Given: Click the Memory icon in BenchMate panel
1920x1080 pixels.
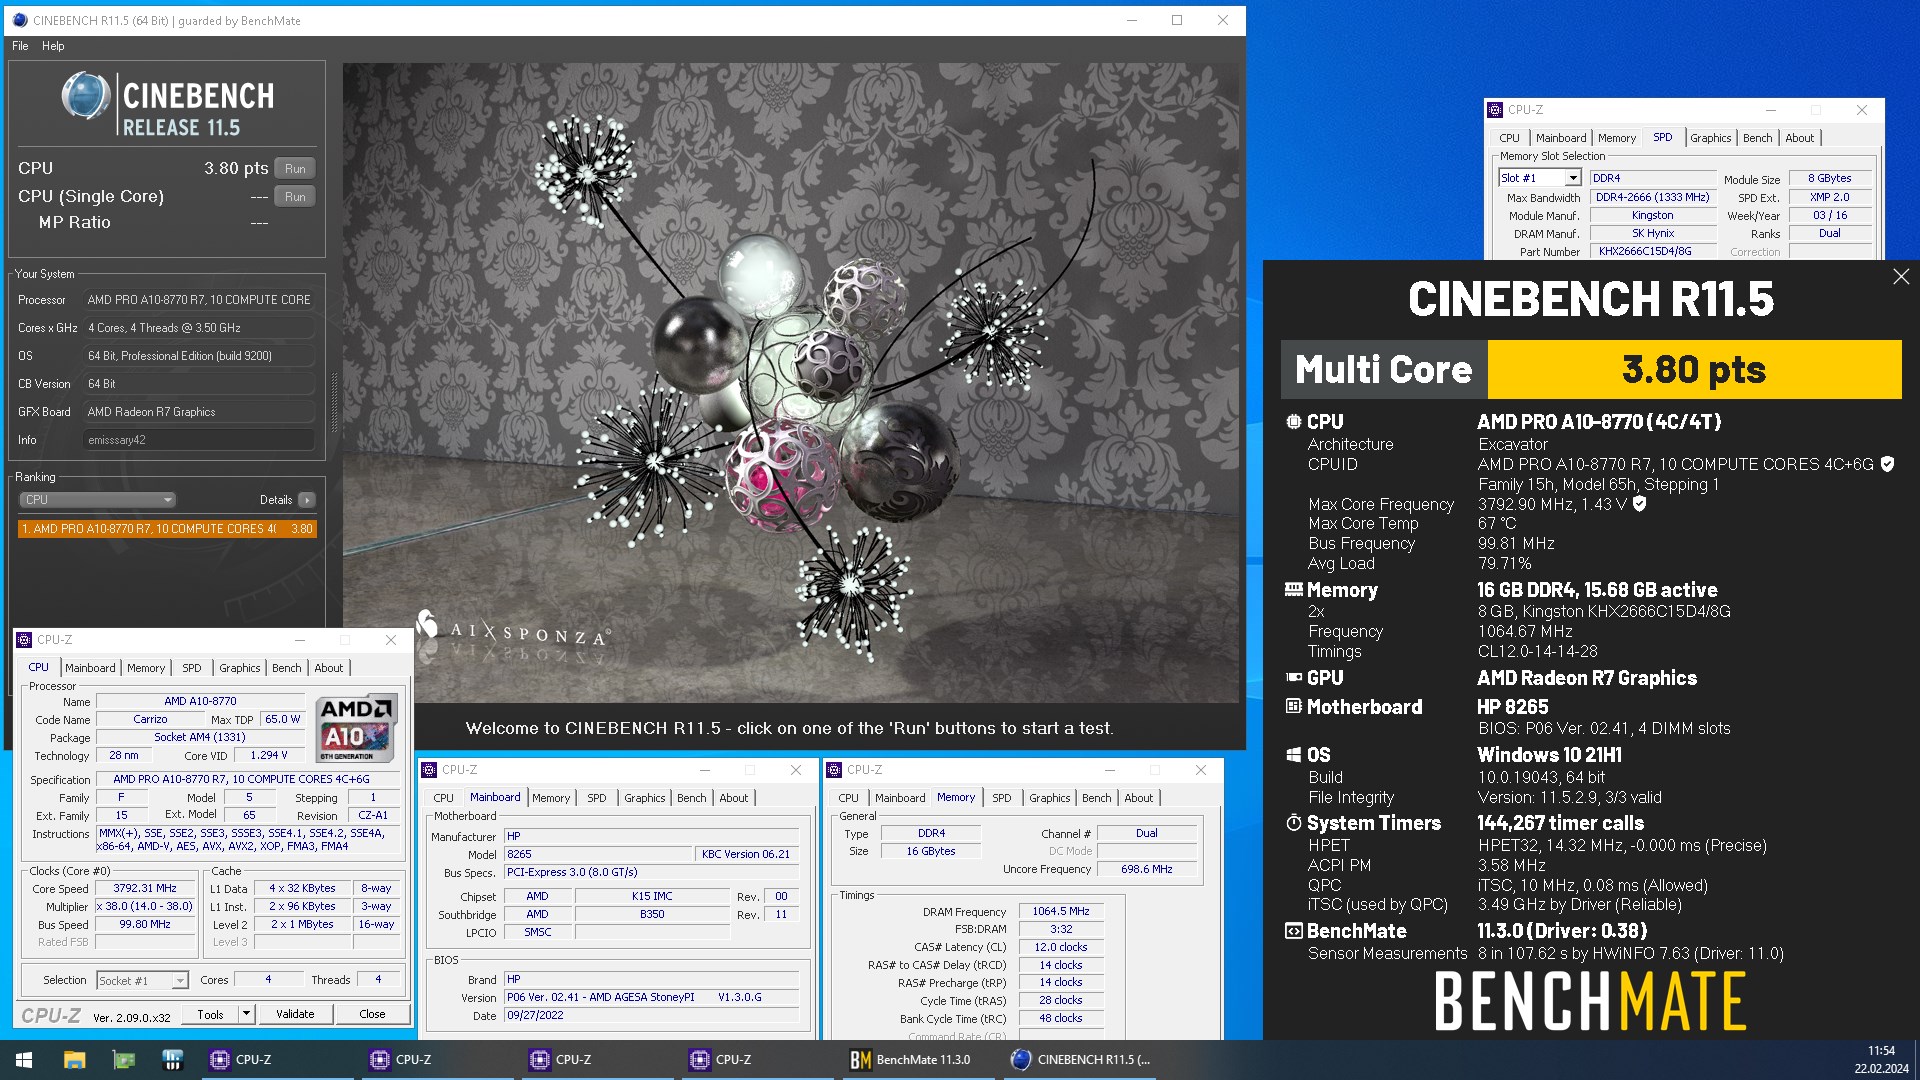Looking at the screenshot, I should [1294, 590].
